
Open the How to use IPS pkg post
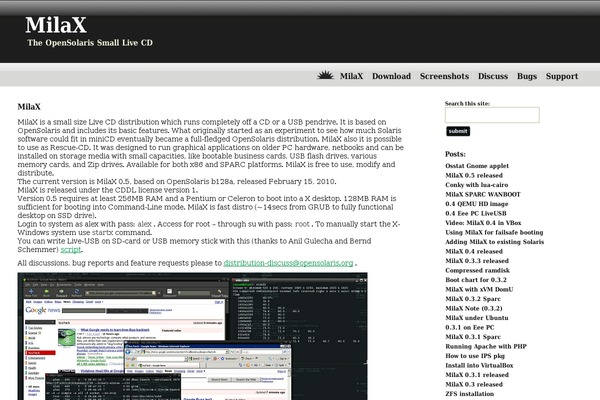click(474, 356)
